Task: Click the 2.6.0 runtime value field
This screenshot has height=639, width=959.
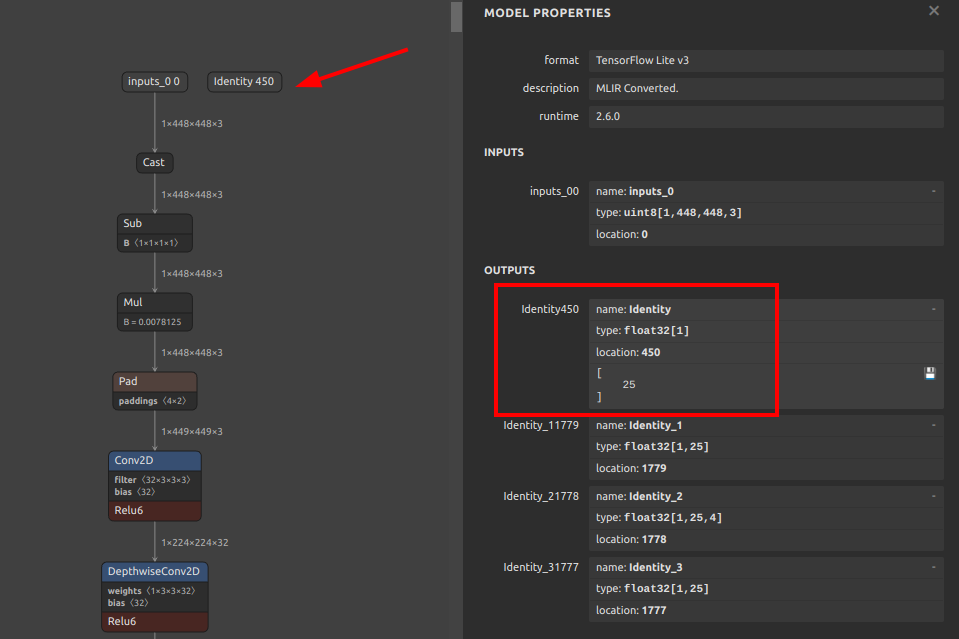Action: click(x=766, y=116)
